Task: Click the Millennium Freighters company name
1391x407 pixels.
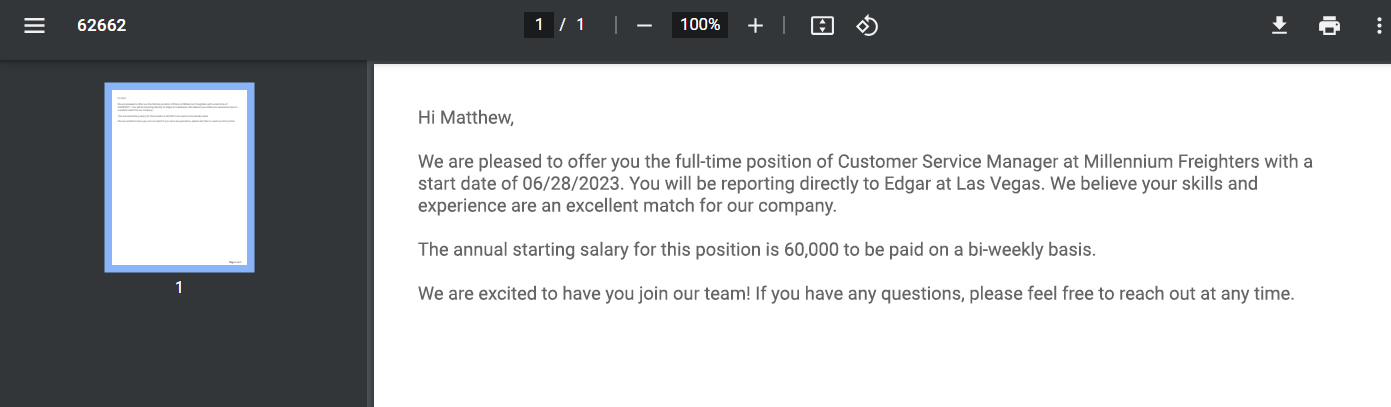Action: (x=1161, y=161)
